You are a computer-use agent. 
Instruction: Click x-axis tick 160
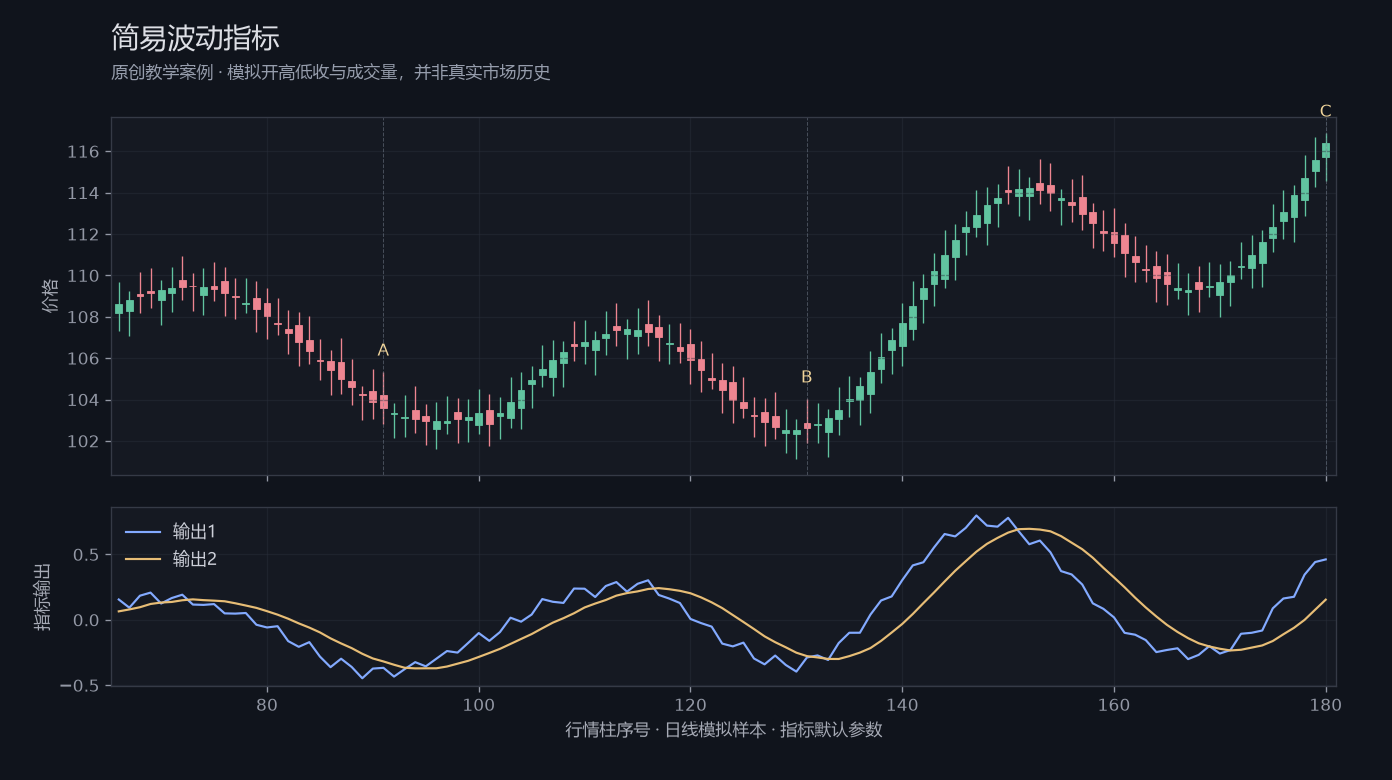(1114, 704)
